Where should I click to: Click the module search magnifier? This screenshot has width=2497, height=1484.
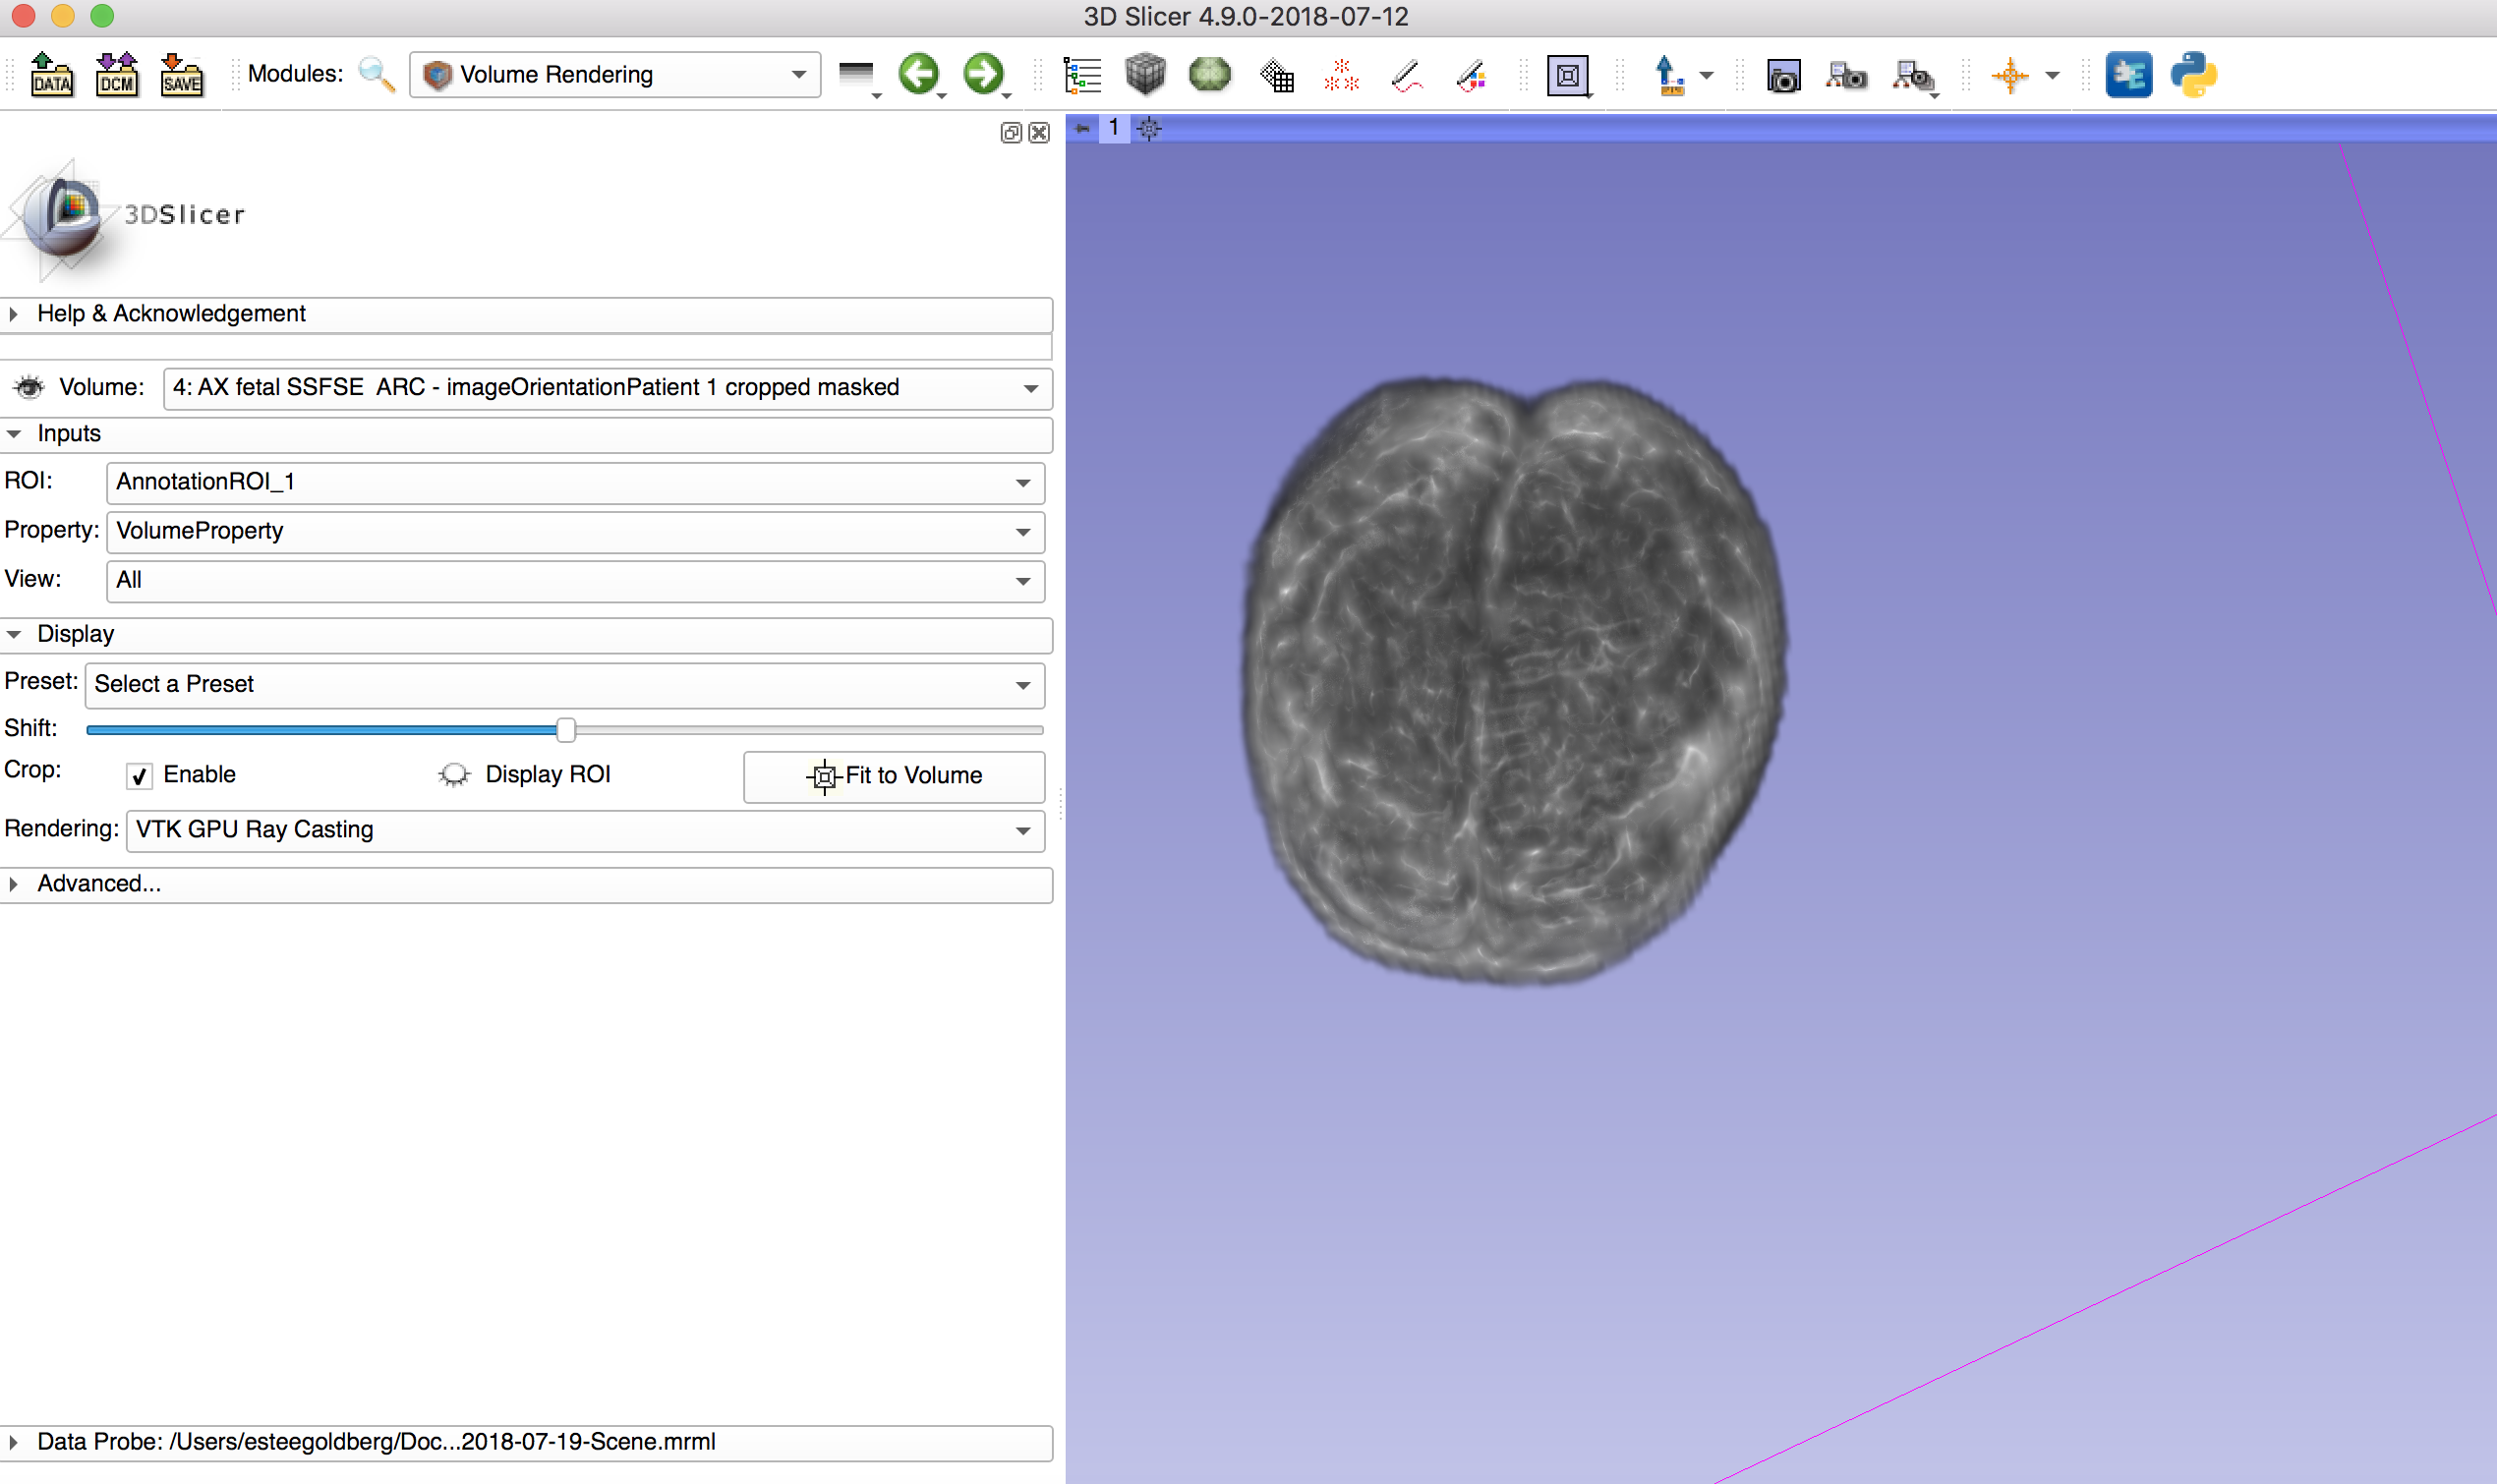click(375, 74)
